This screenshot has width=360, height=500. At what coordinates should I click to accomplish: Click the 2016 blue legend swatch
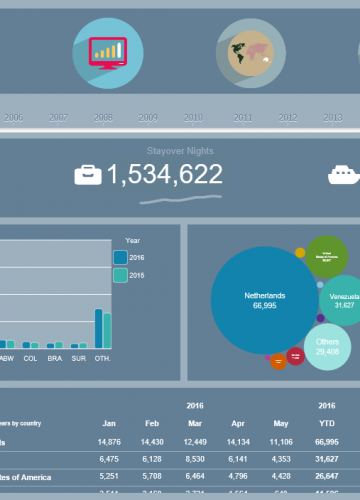120,258
